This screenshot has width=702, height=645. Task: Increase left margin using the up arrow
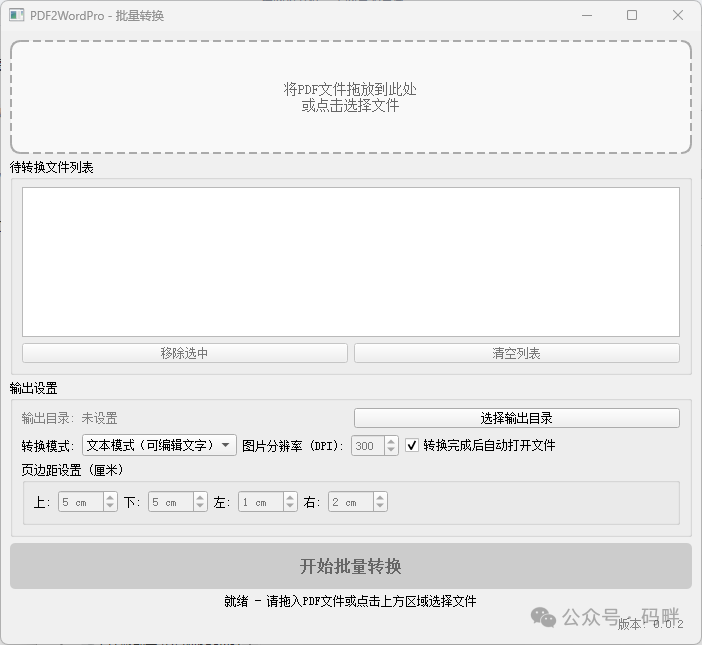coord(290,498)
